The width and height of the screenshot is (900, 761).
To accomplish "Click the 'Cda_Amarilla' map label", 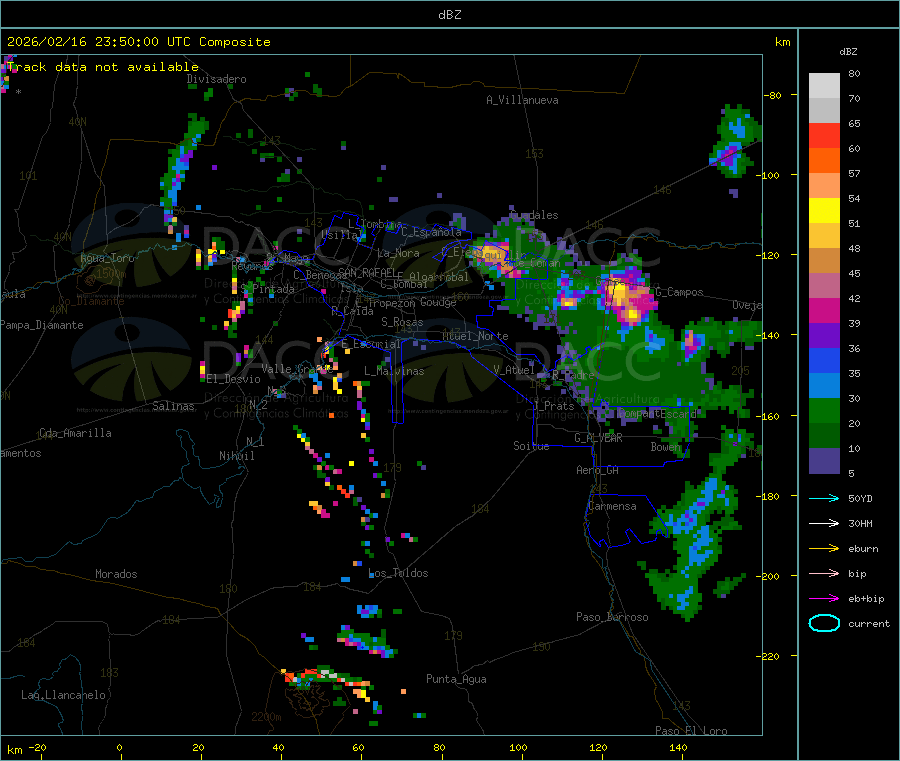I will [x=75, y=433].
